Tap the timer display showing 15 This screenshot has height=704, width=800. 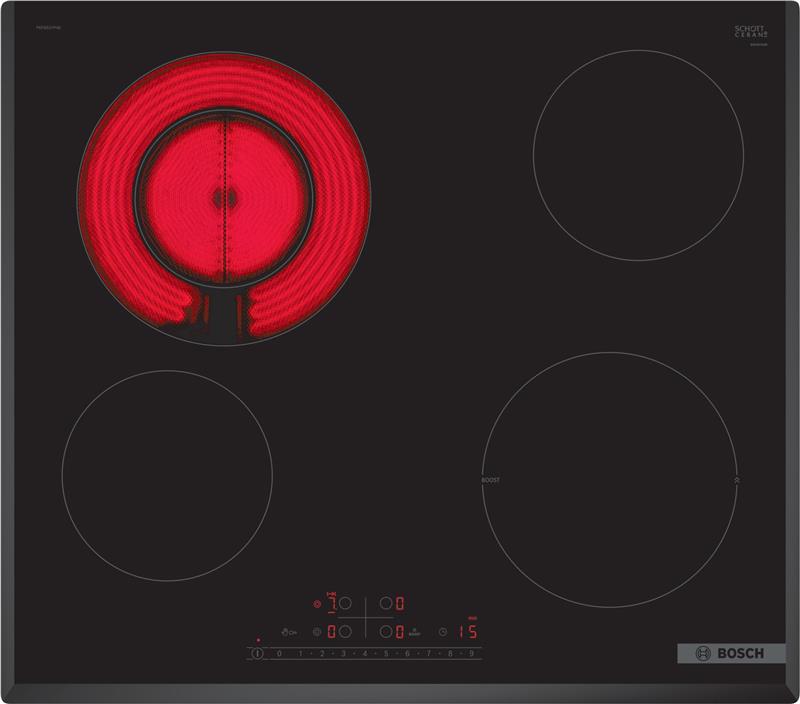tap(467, 632)
